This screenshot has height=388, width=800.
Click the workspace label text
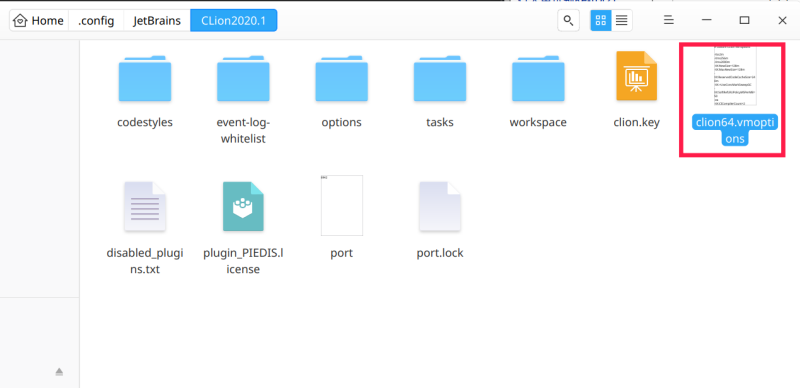coord(538,123)
